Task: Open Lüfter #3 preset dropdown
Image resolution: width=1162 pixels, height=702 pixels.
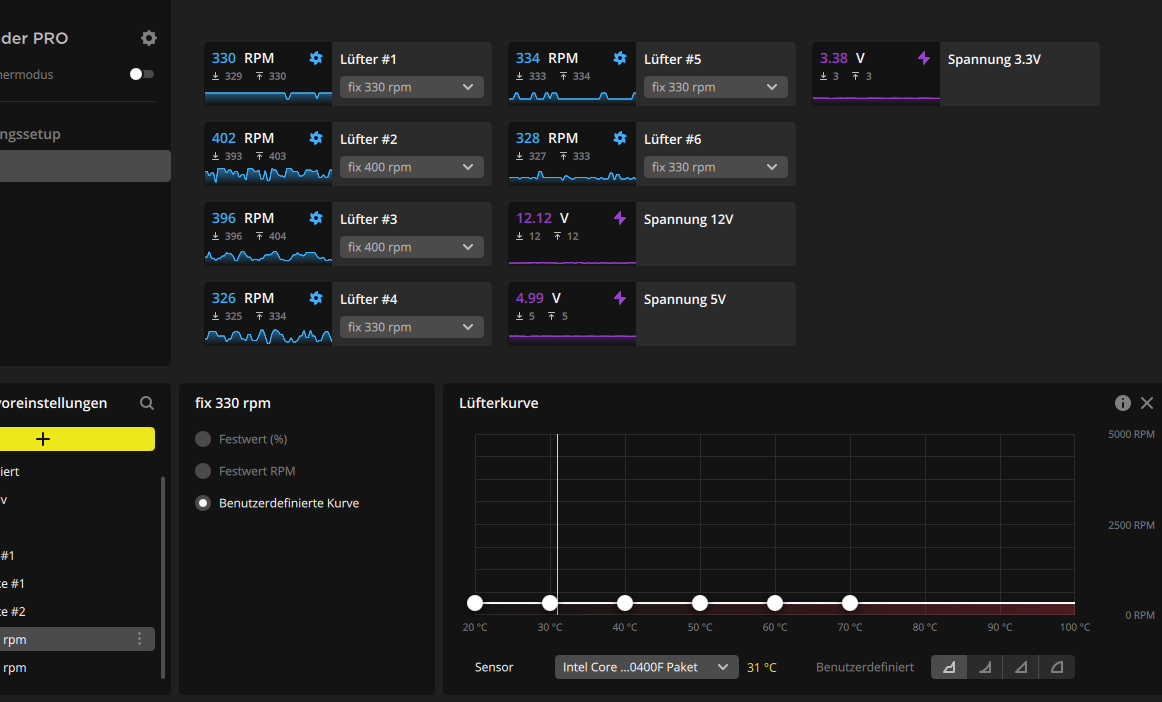Action: (x=411, y=247)
